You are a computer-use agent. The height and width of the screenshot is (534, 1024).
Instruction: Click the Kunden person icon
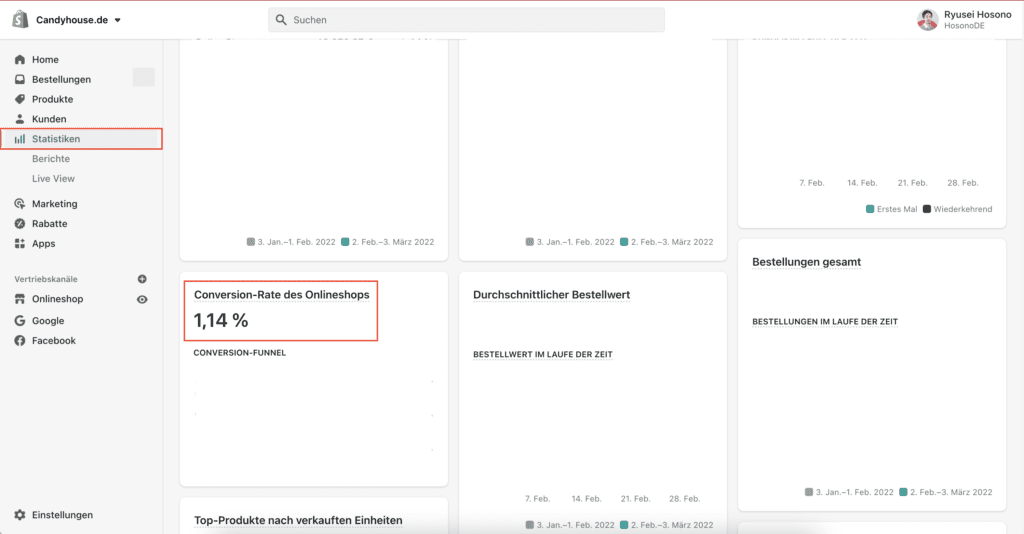click(x=20, y=119)
